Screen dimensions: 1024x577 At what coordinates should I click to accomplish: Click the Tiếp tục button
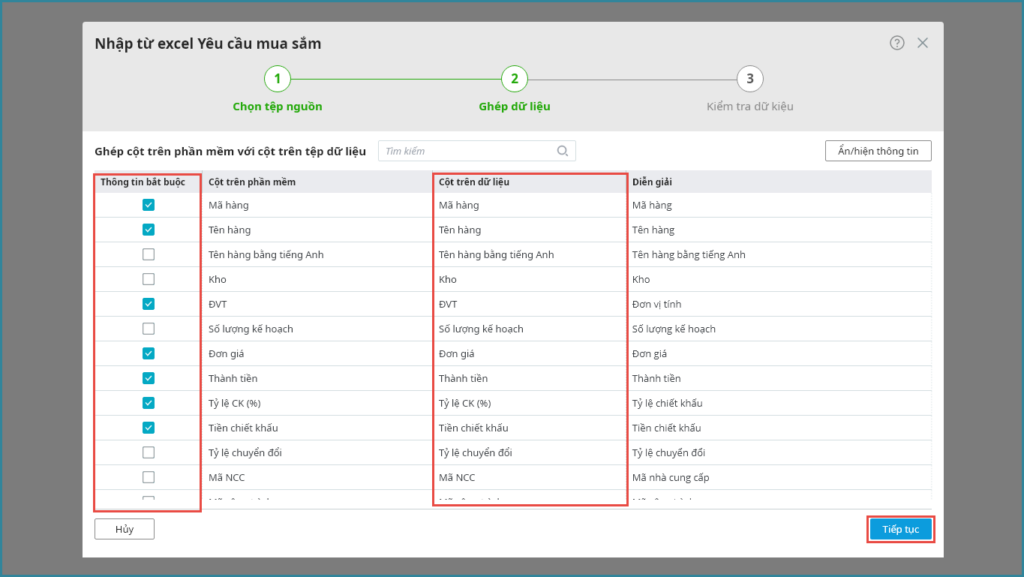coord(901,529)
